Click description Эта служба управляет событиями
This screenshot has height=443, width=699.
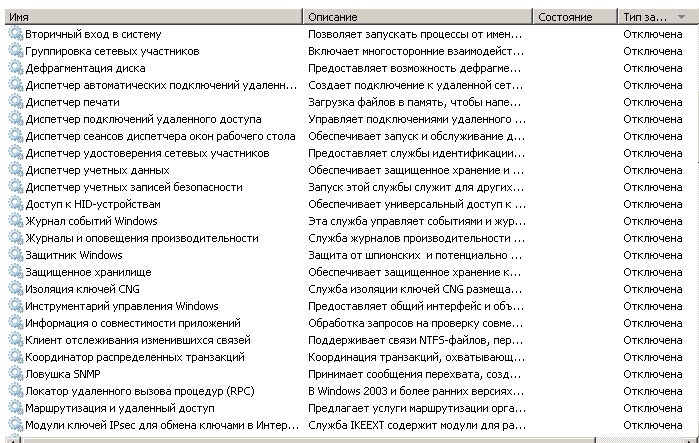[x=417, y=221]
